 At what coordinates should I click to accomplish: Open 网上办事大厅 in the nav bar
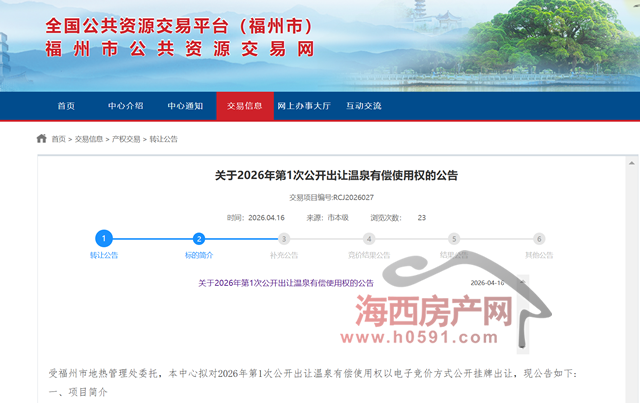(x=304, y=106)
